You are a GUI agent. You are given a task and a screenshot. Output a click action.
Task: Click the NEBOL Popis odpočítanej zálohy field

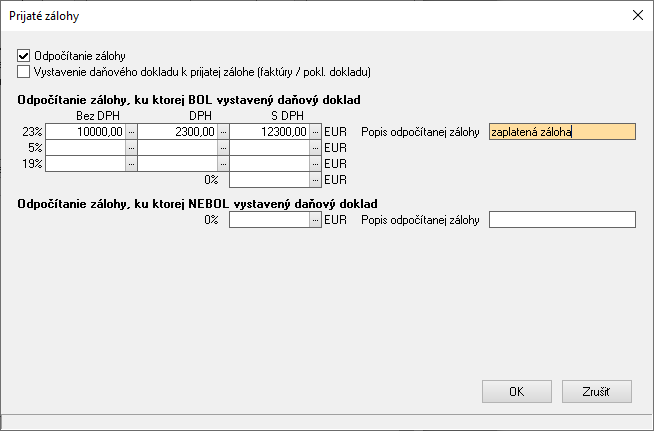click(x=562, y=219)
